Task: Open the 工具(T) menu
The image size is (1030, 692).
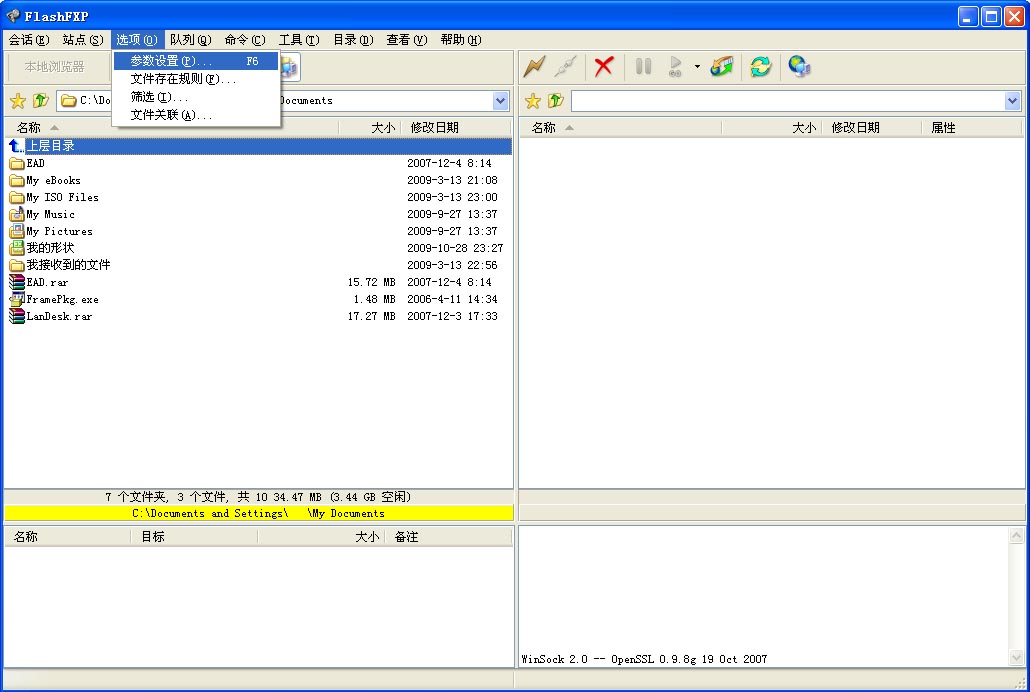Action: (x=299, y=40)
